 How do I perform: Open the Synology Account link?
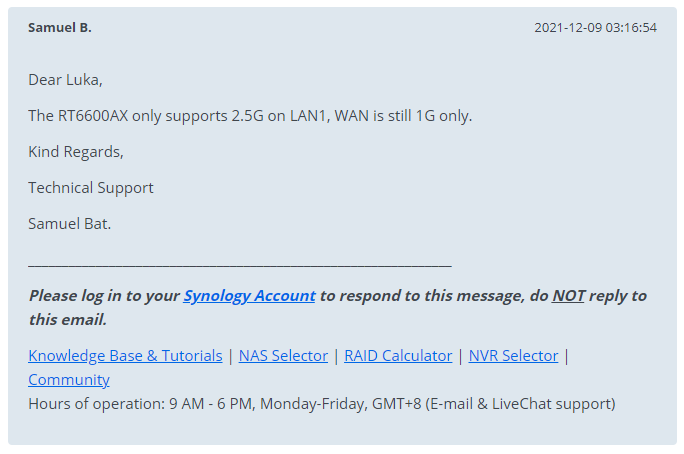pos(249,296)
